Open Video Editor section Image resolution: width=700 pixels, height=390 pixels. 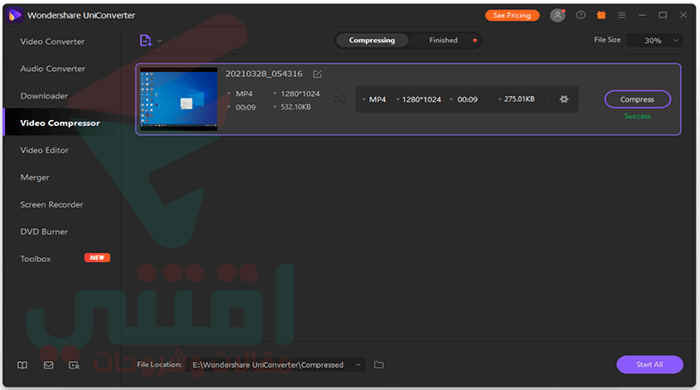[x=44, y=150]
